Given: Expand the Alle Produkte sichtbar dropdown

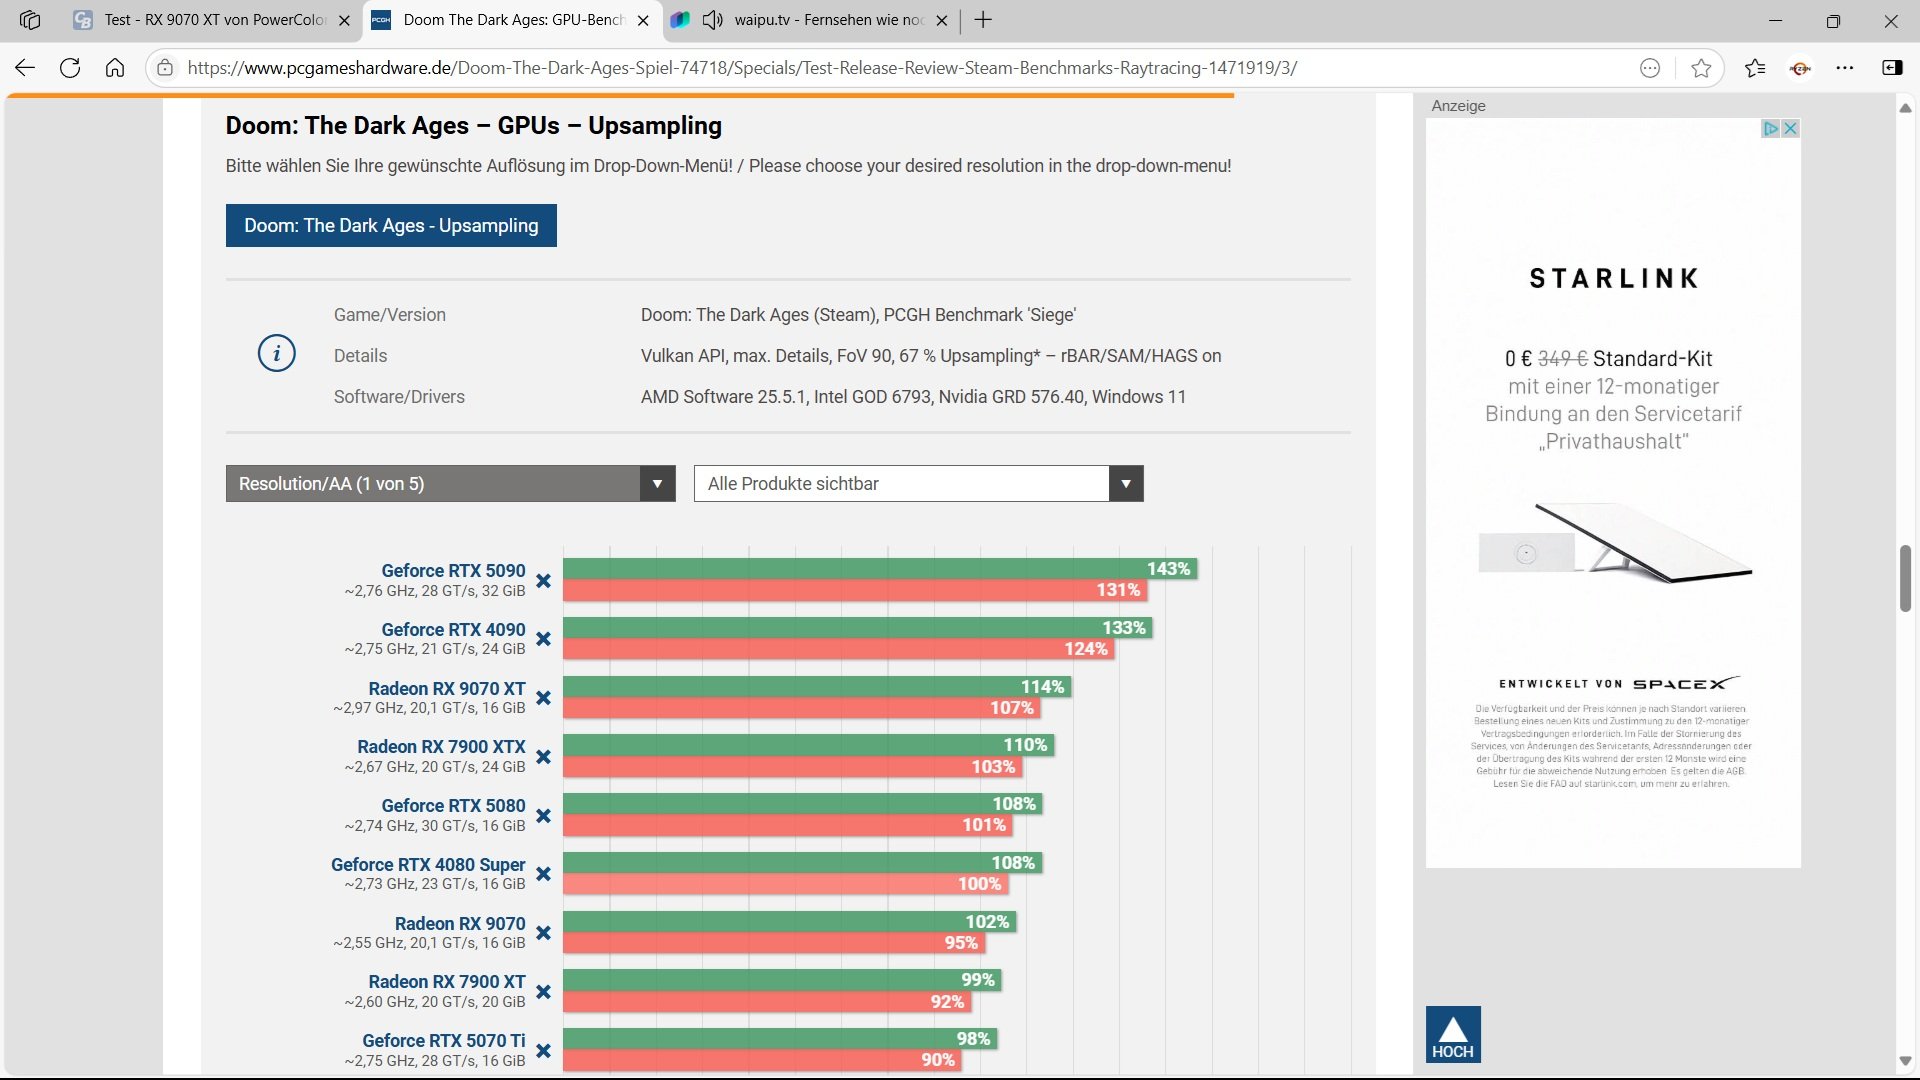Looking at the screenshot, I should (918, 484).
